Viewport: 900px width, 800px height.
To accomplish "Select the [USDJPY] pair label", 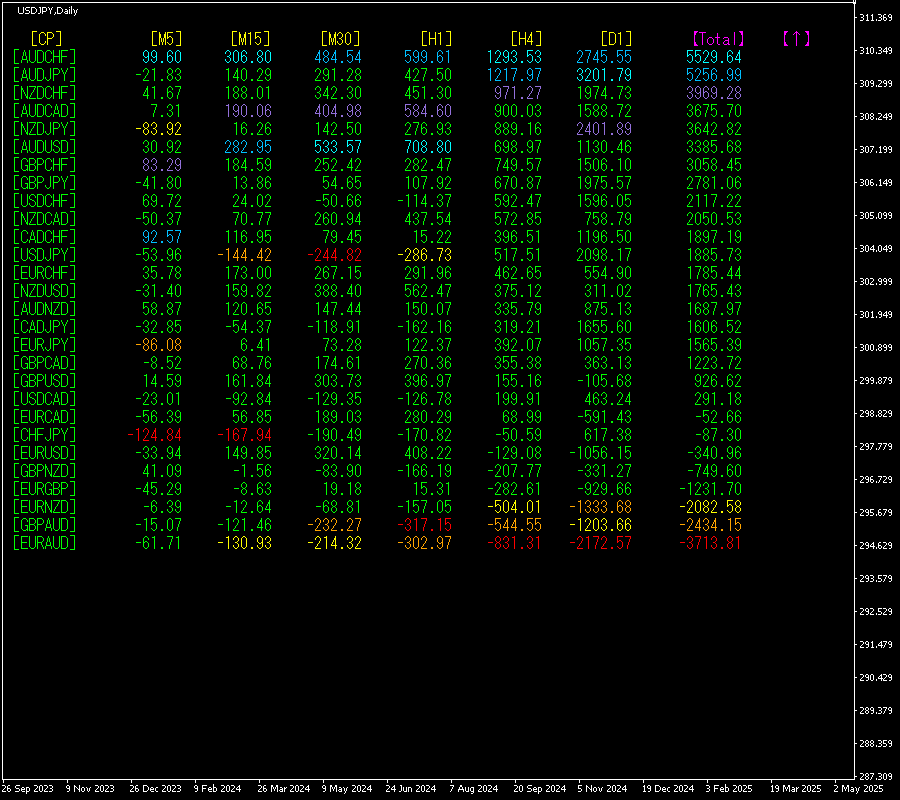I will tap(44, 255).
